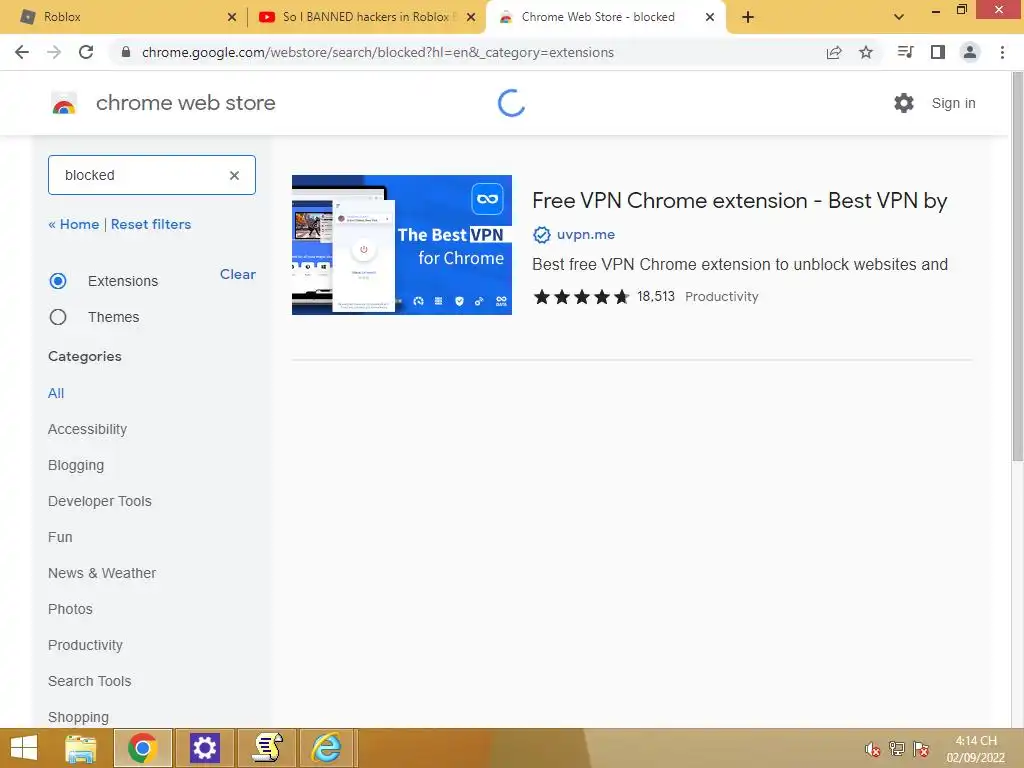
Task: Click the Home link in sidebar
Action: coord(74,224)
